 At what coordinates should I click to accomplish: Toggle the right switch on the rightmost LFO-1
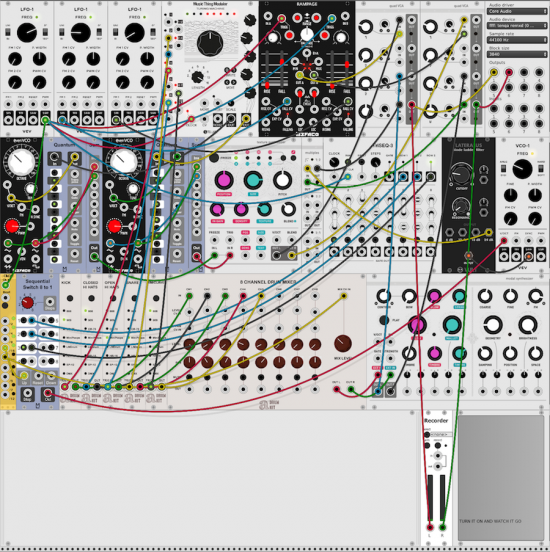[x=153, y=32]
